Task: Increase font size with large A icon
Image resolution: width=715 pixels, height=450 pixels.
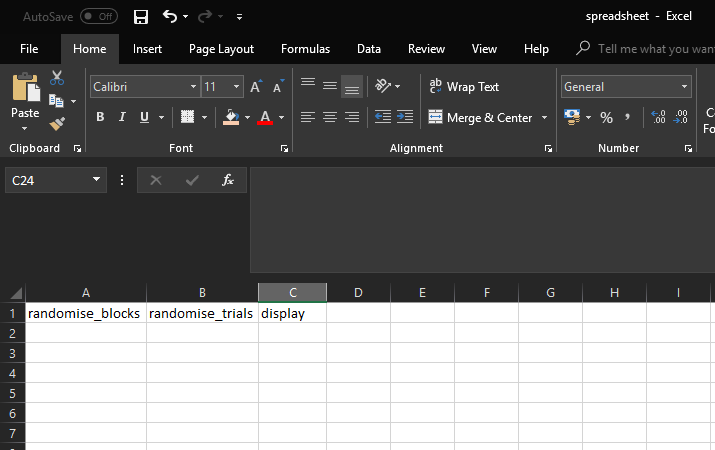Action: point(256,88)
